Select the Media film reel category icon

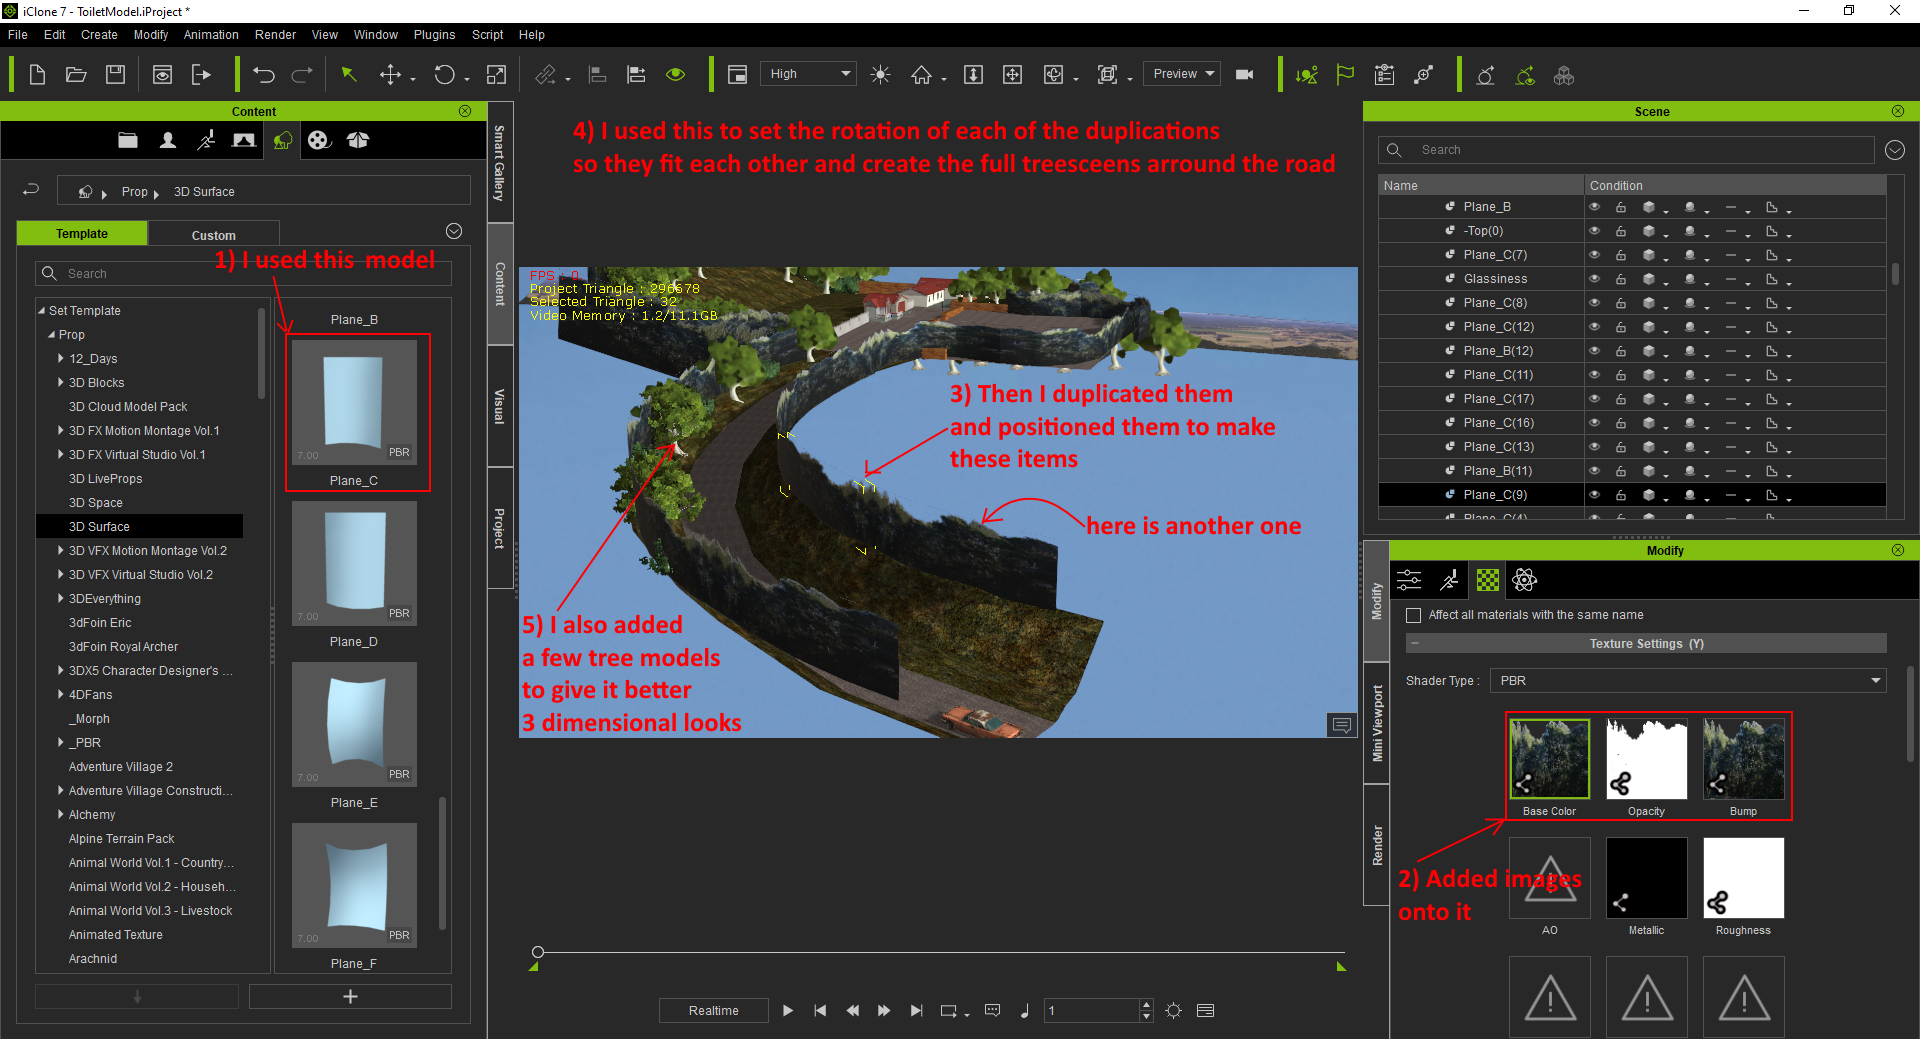(x=319, y=140)
